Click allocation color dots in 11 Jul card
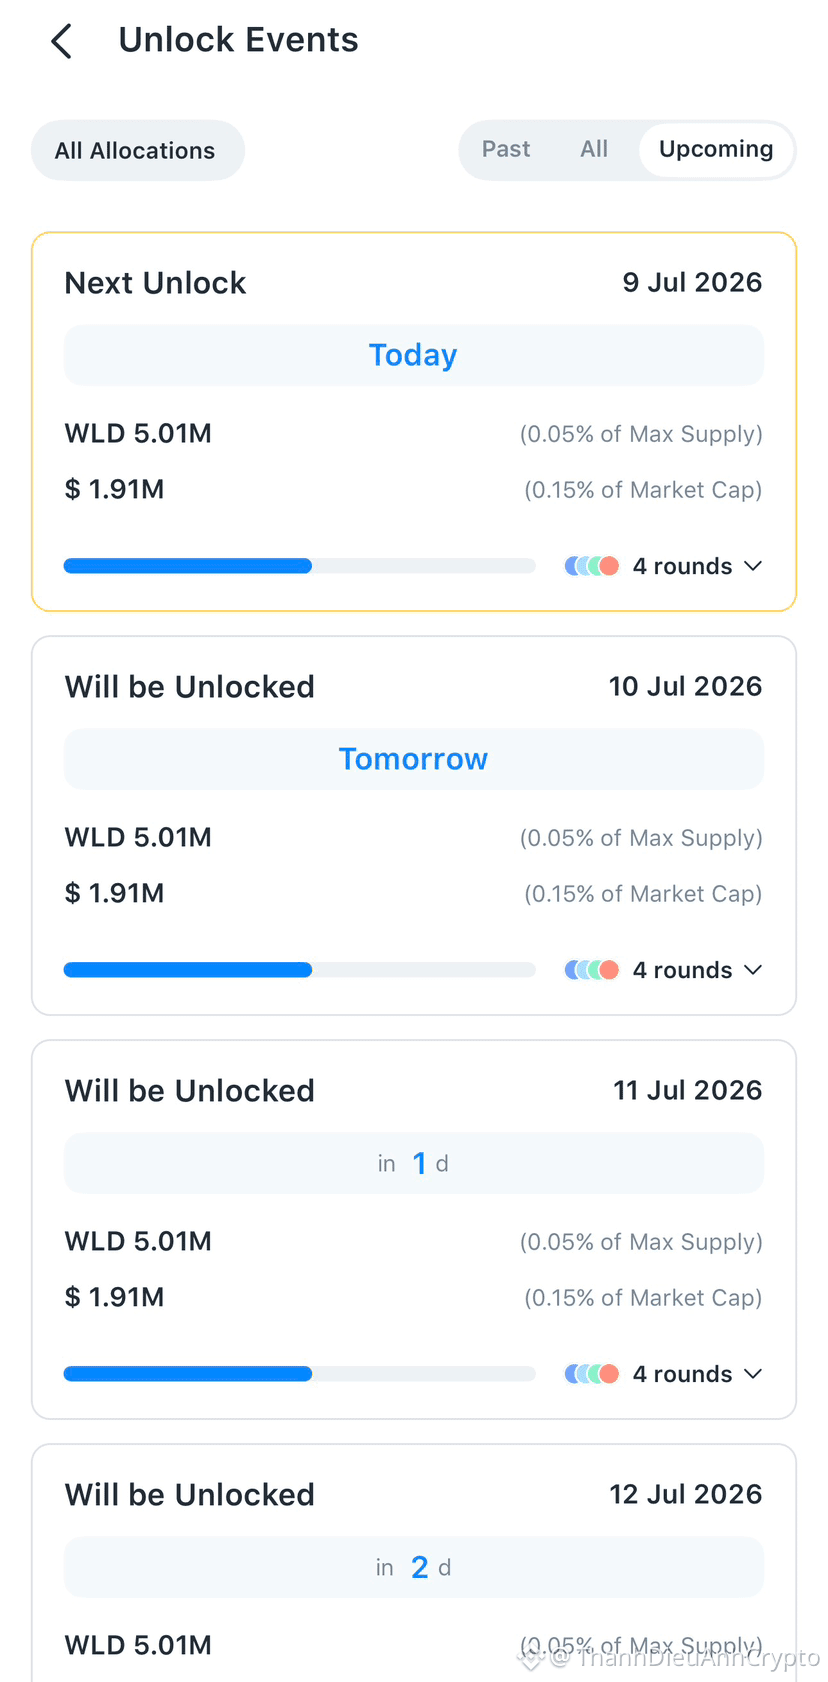The width and height of the screenshot is (828, 1682). click(592, 1374)
